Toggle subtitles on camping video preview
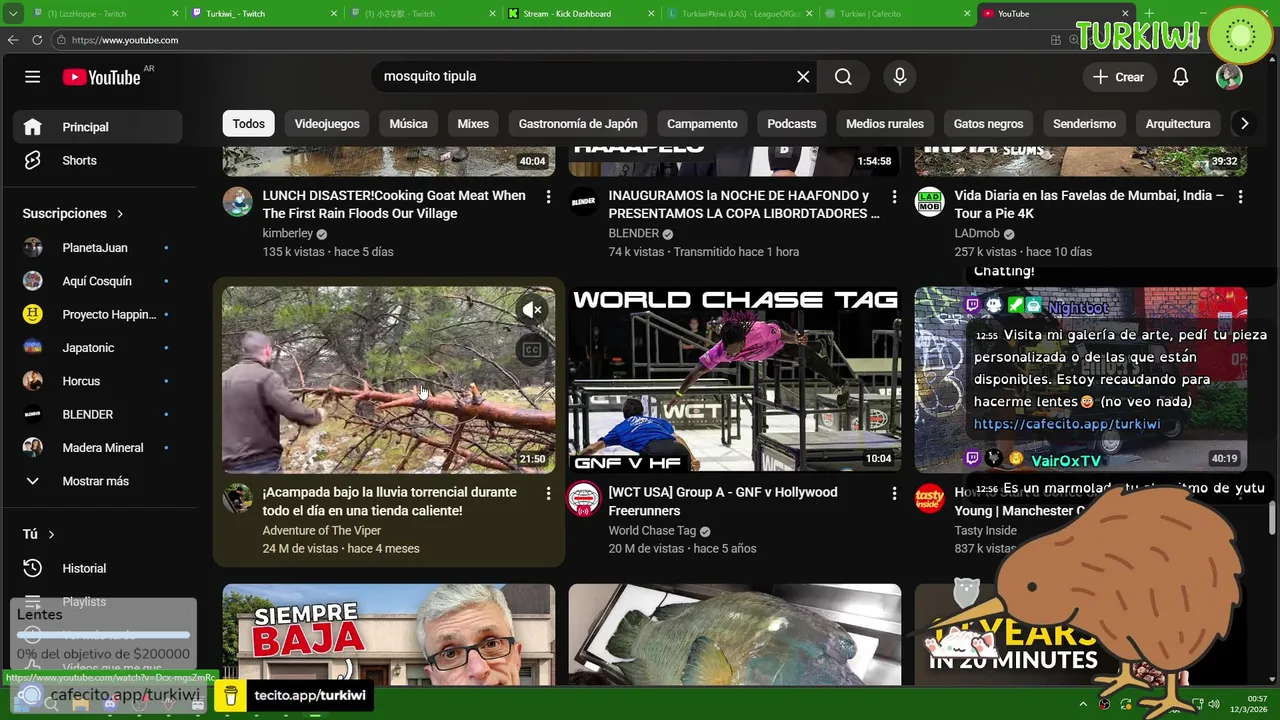This screenshot has width=1280, height=720. 532,349
